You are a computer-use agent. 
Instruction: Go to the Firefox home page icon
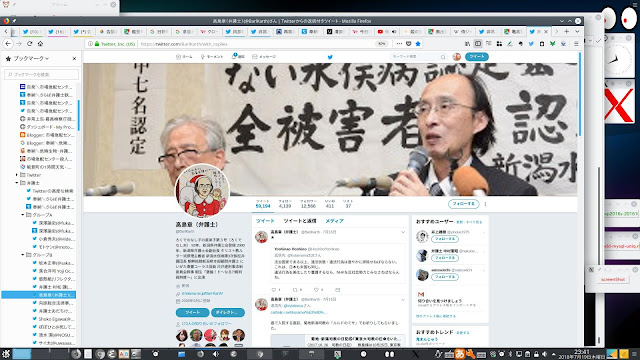tap(40, 44)
